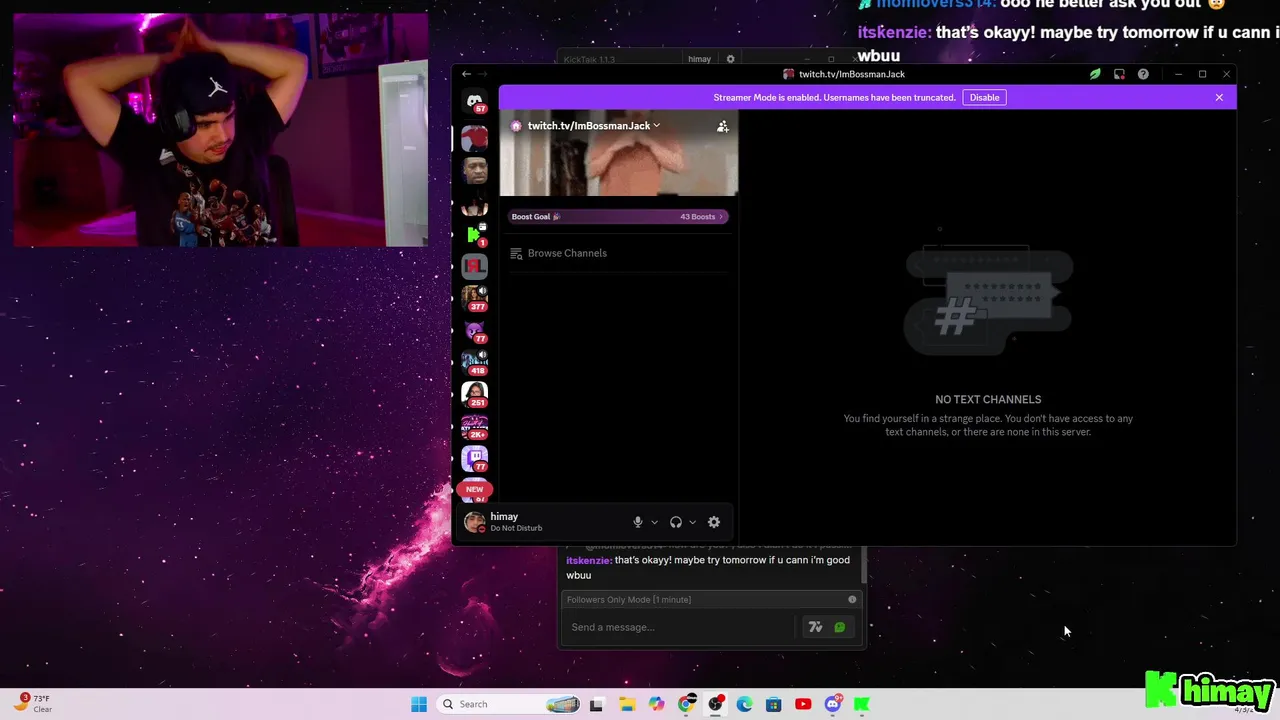Screen dimensions: 1280x720
Task: Launch Copilot from taskbar
Action: [656, 704]
